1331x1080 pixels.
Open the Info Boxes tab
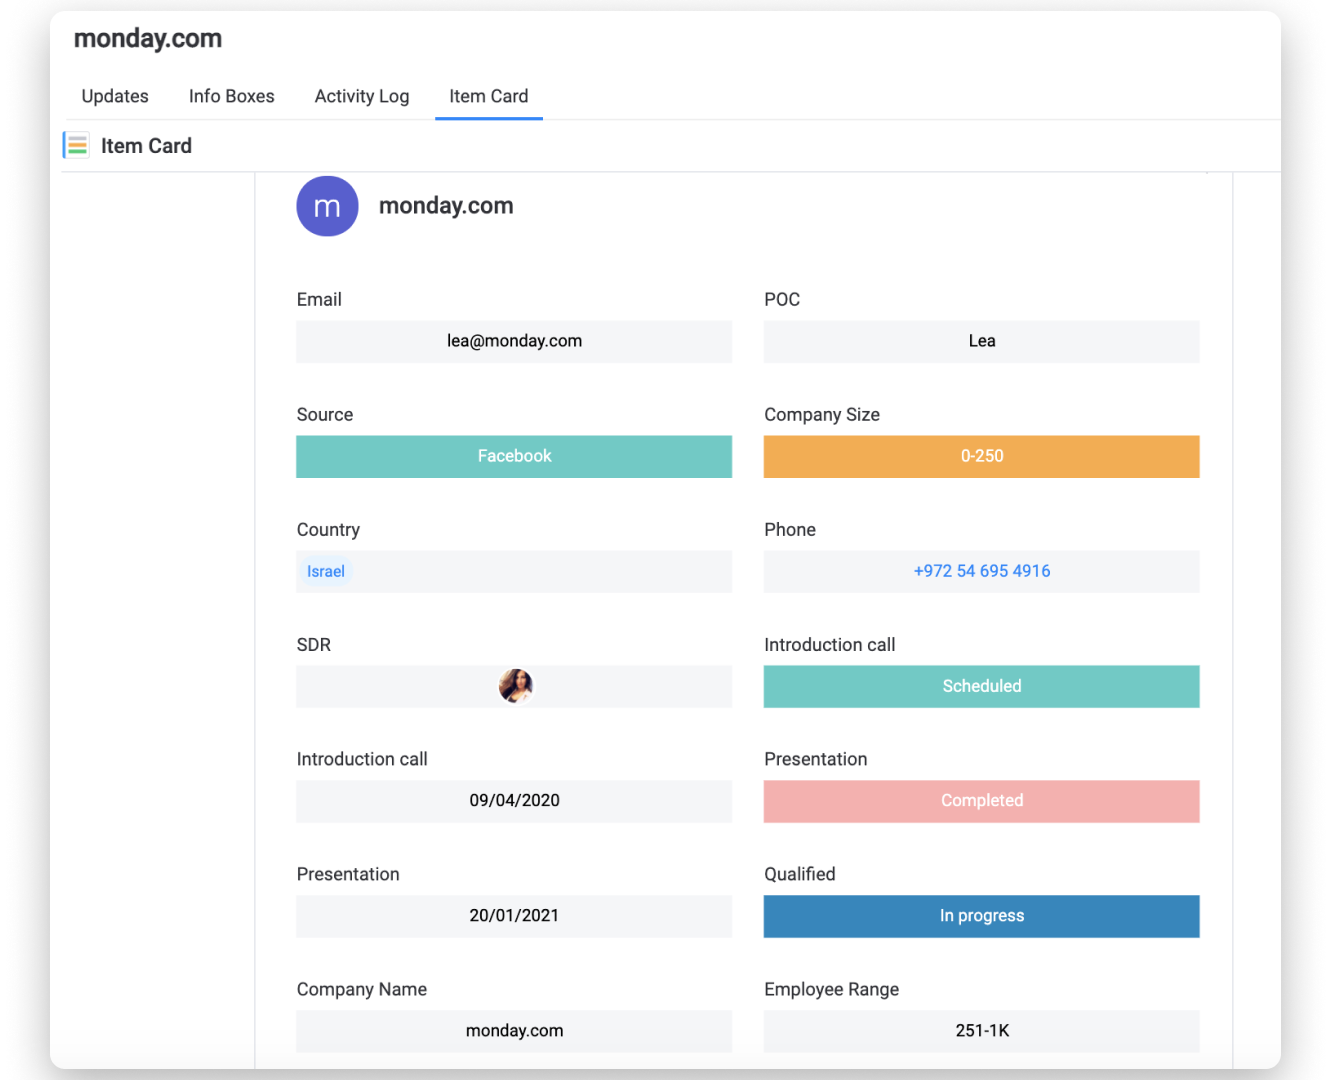click(231, 96)
